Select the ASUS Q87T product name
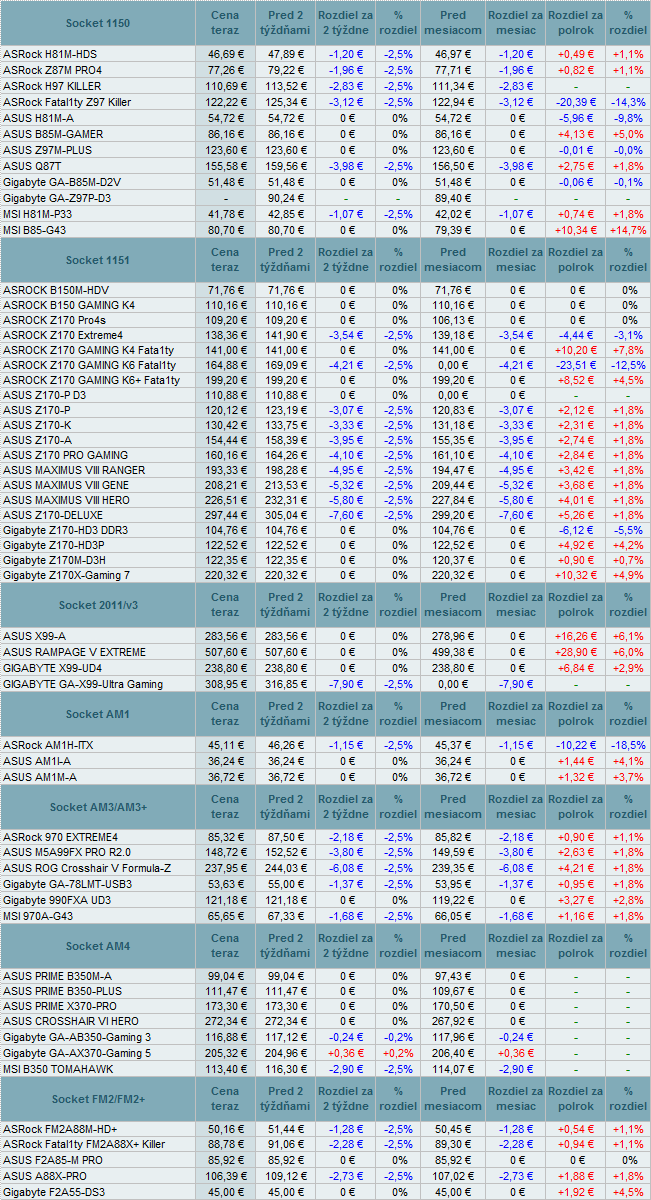The height and width of the screenshot is (1200, 651). point(32,166)
